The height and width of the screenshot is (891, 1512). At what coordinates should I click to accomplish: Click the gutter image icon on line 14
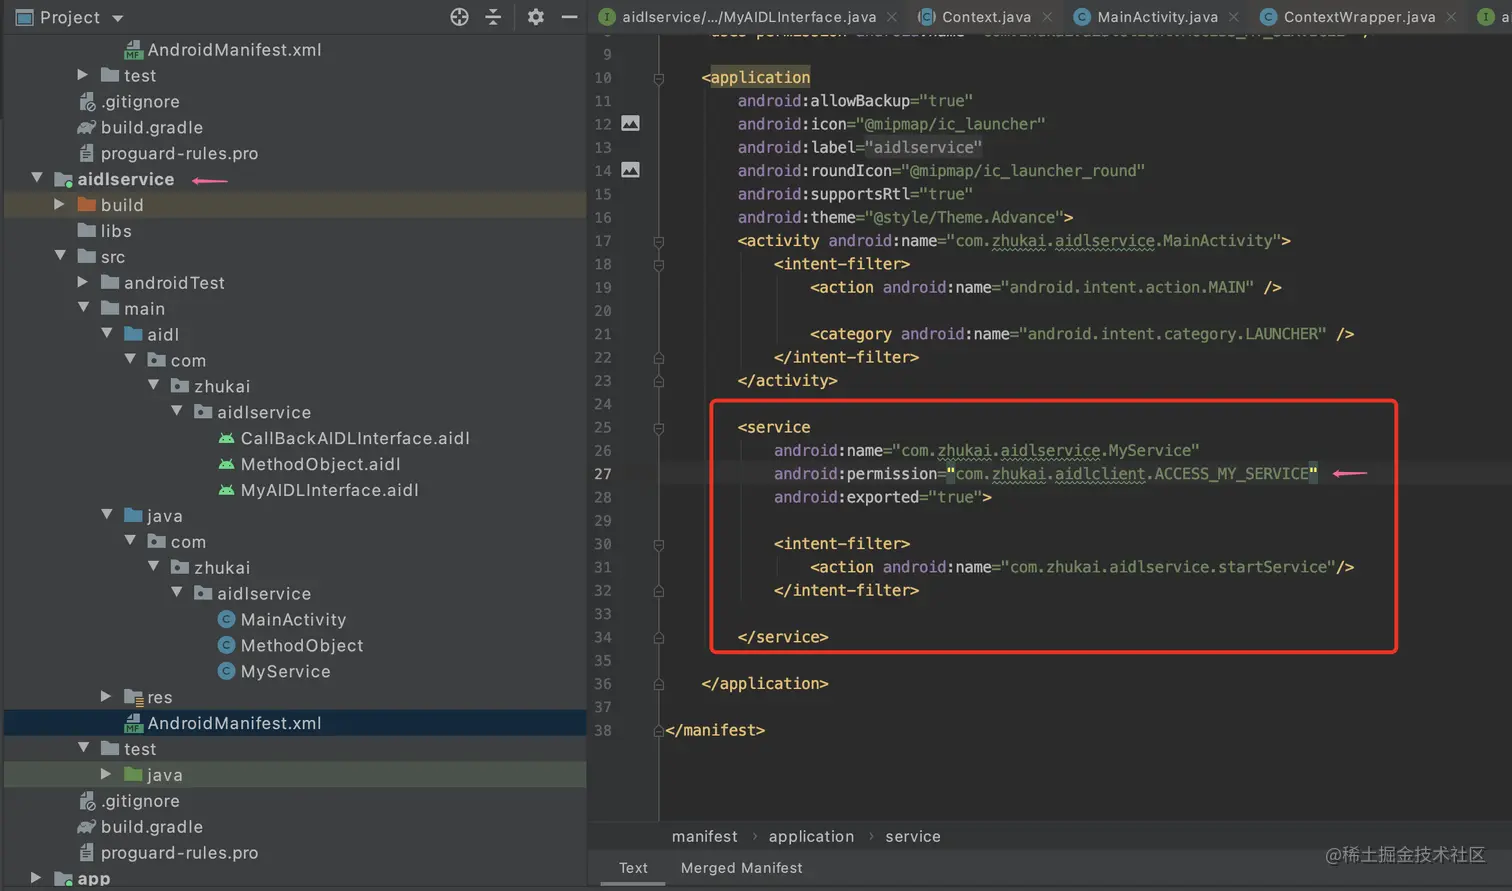[x=630, y=170]
